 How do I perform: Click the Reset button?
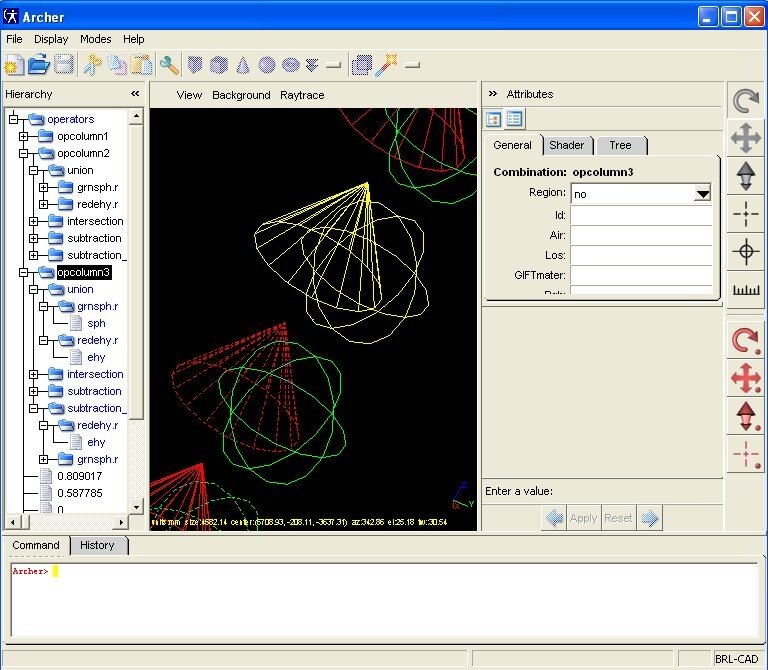tap(618, 518)
